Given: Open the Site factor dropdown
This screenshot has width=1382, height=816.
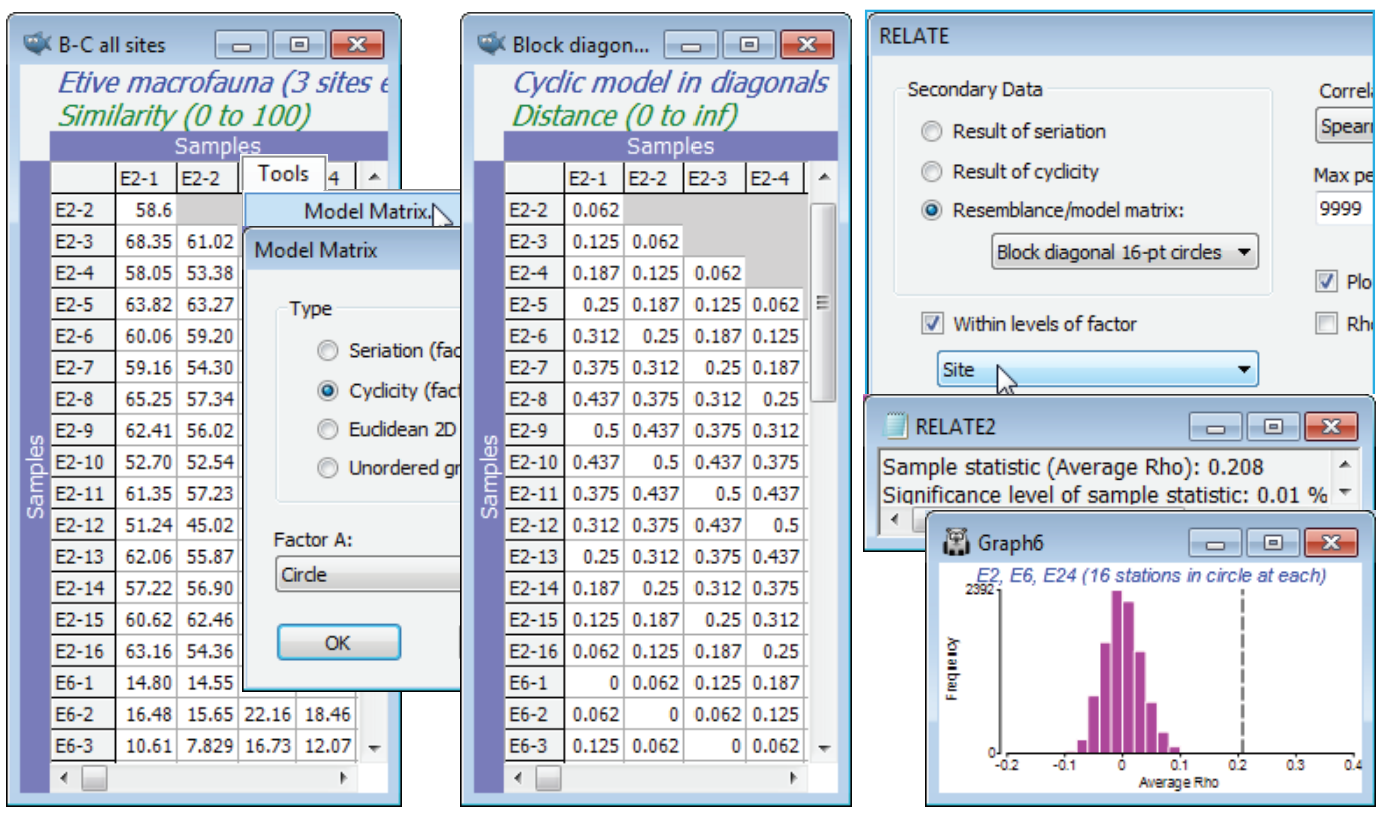Looking at the screenshot, I should click(x=1097, y=369).
